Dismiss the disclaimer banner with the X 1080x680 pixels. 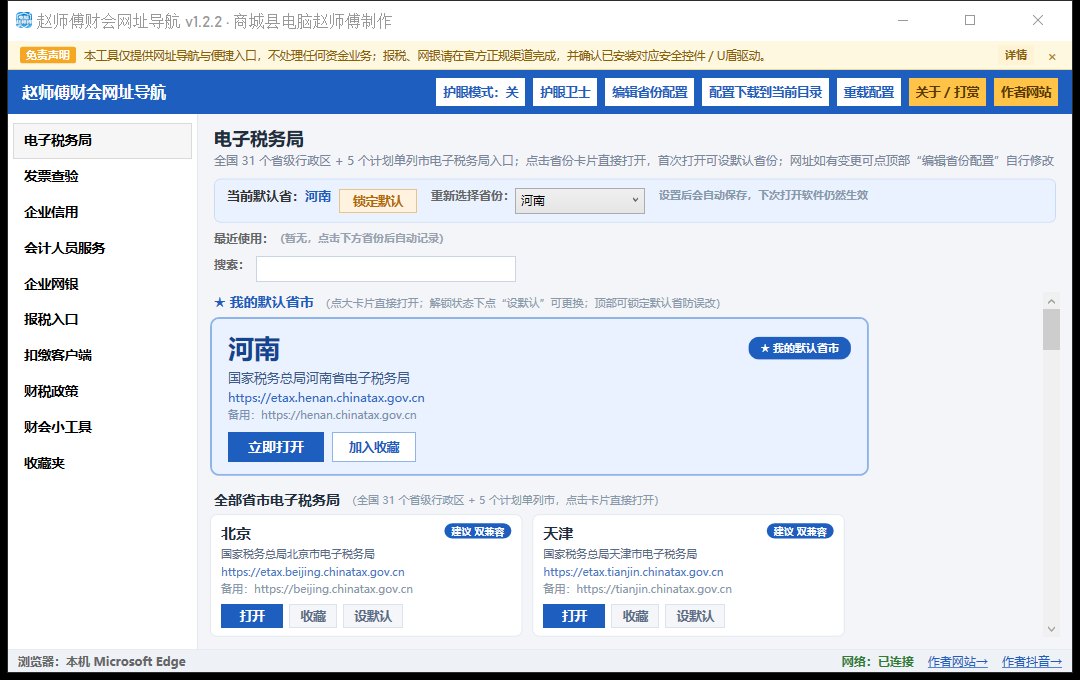tap(1052, 56)
